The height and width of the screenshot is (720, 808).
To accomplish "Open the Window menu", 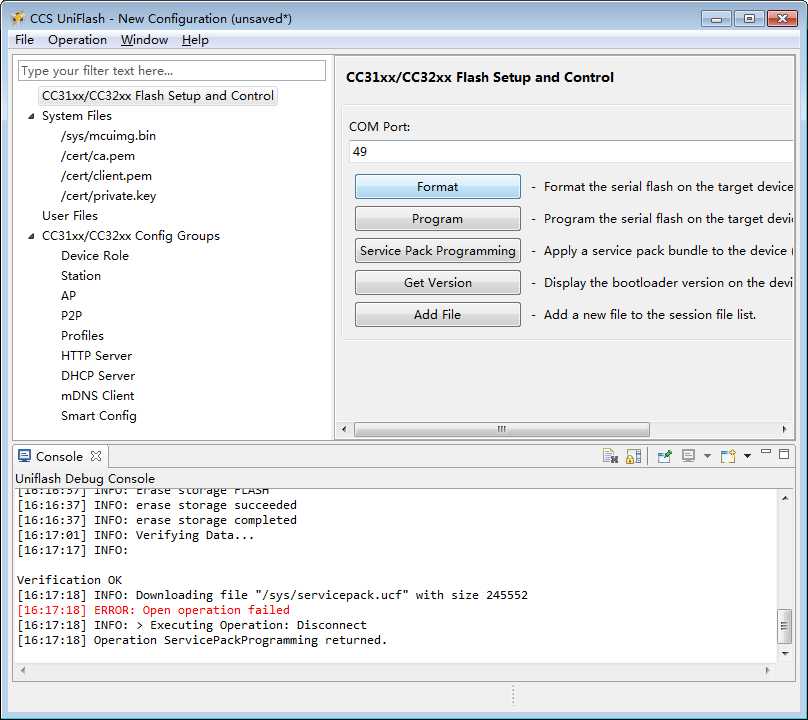I will tap(144, 40).
